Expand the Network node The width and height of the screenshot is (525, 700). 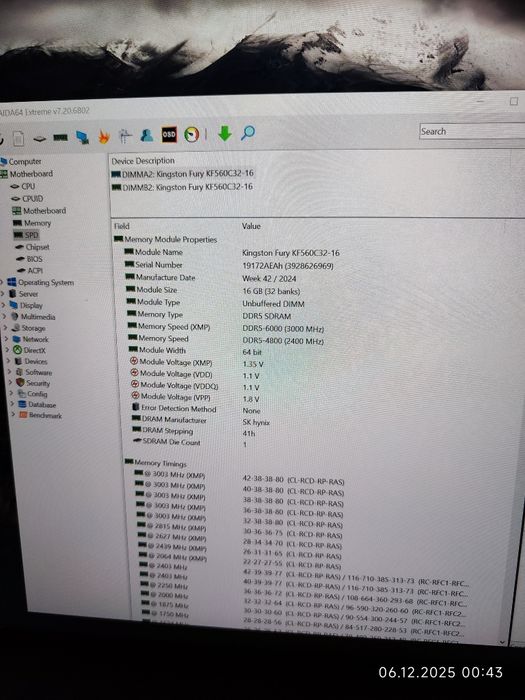[x=7, y=339]
